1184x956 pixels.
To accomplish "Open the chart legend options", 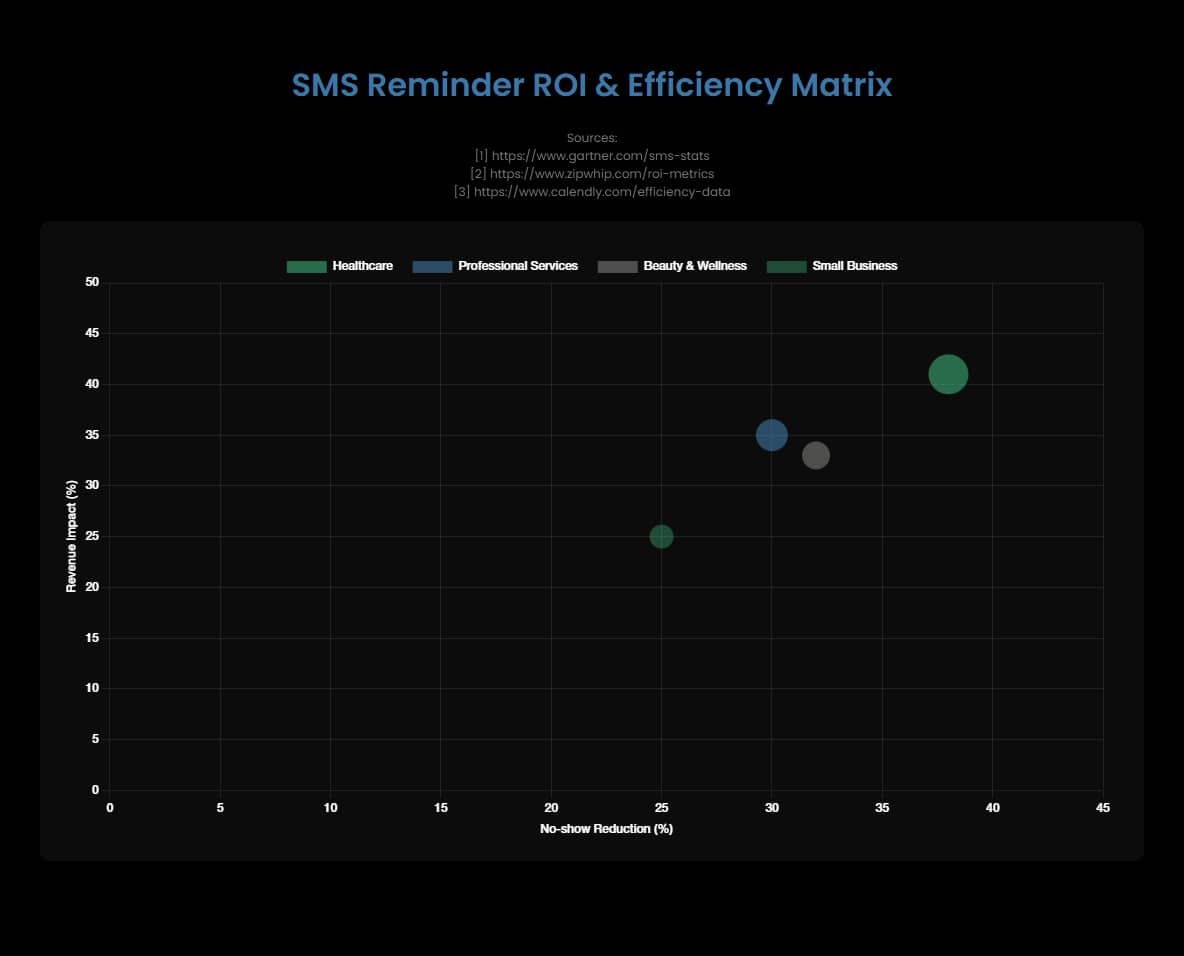I will click(594, 266).
